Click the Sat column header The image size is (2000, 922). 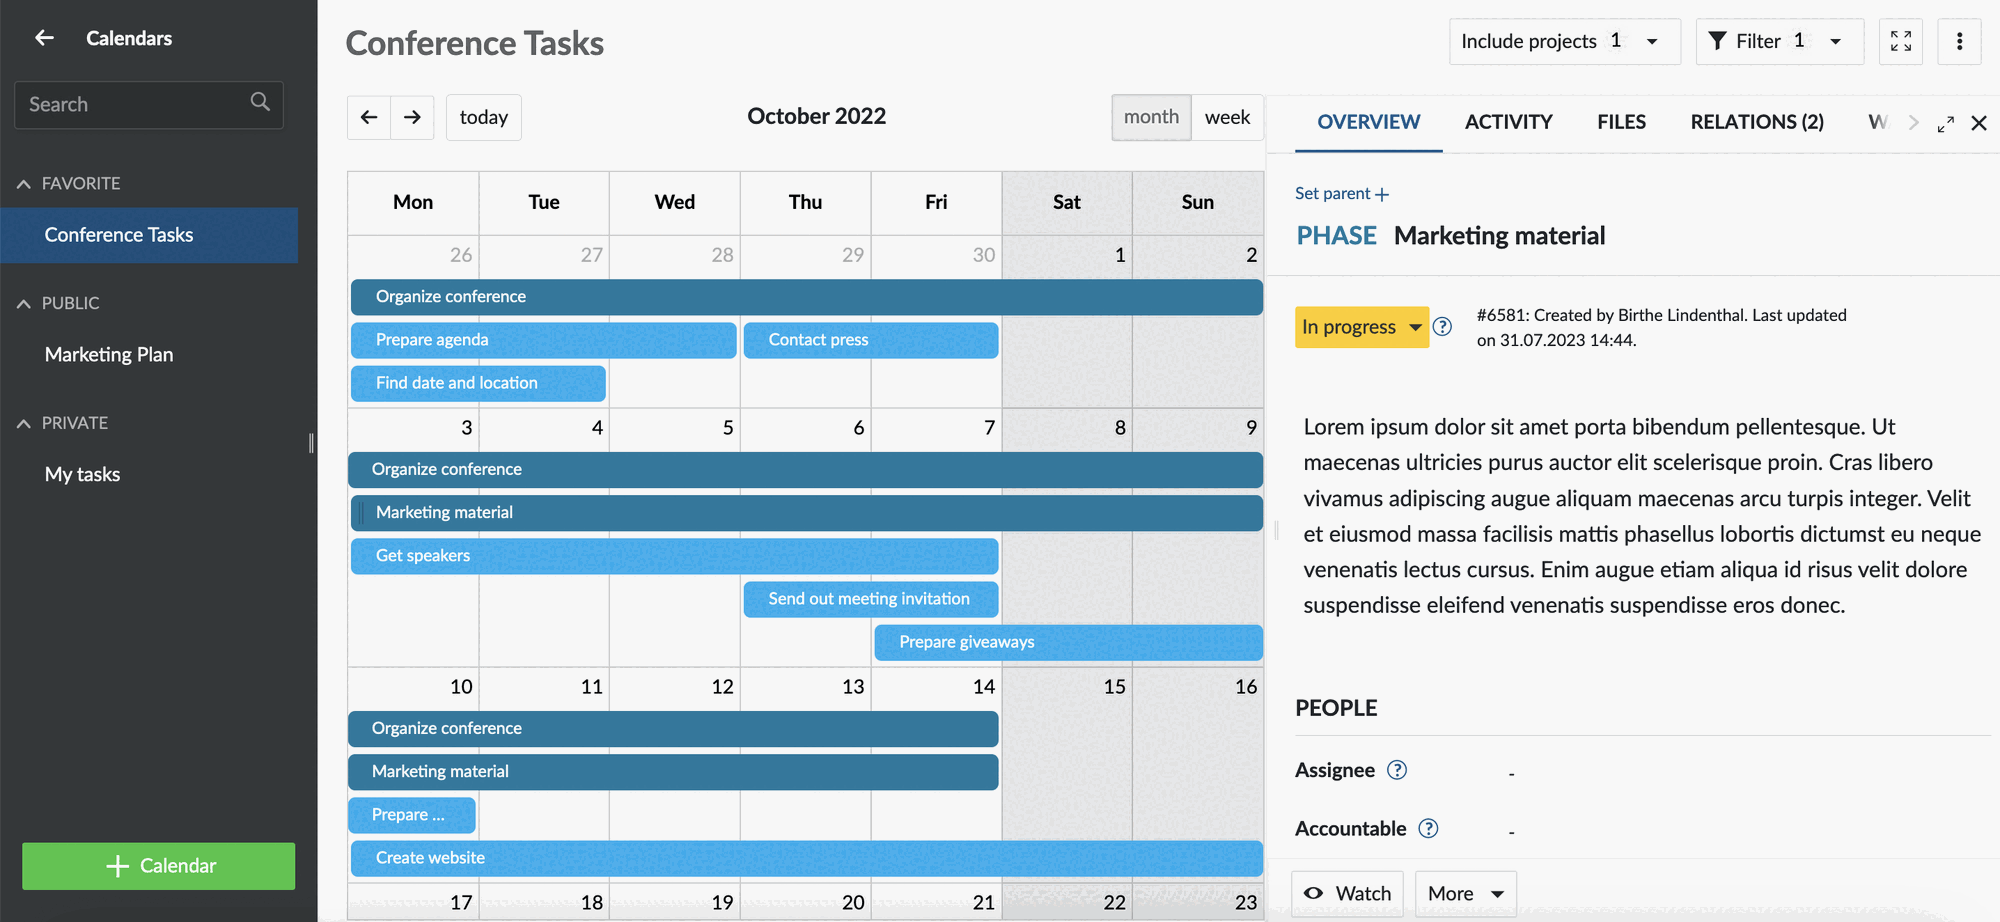1067,203
